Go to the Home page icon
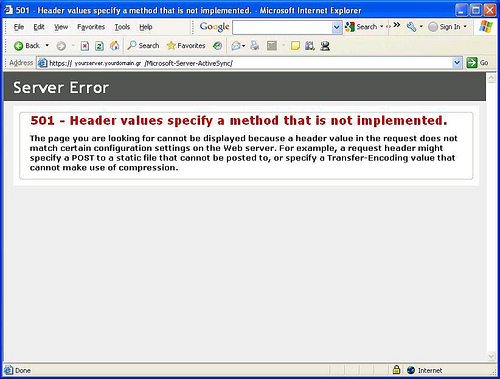Image resolution: width=500 pixels, height=379 pixels. (x=114, y=46)
